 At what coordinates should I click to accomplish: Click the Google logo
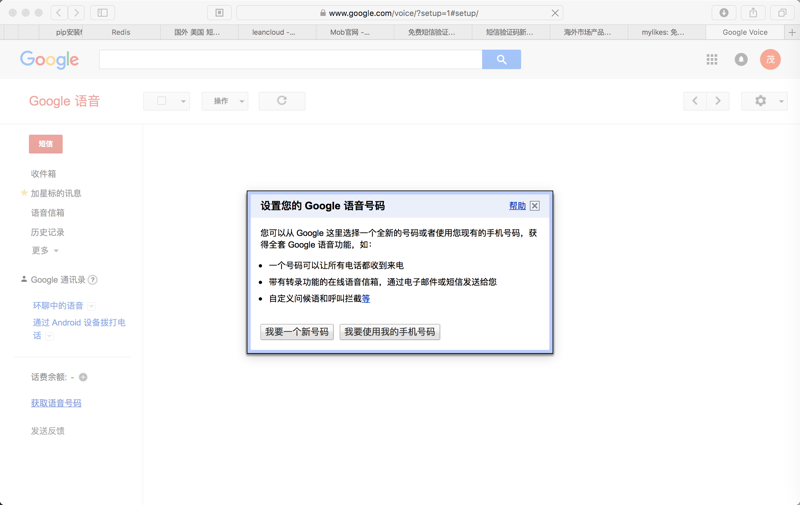coord(49,60)
